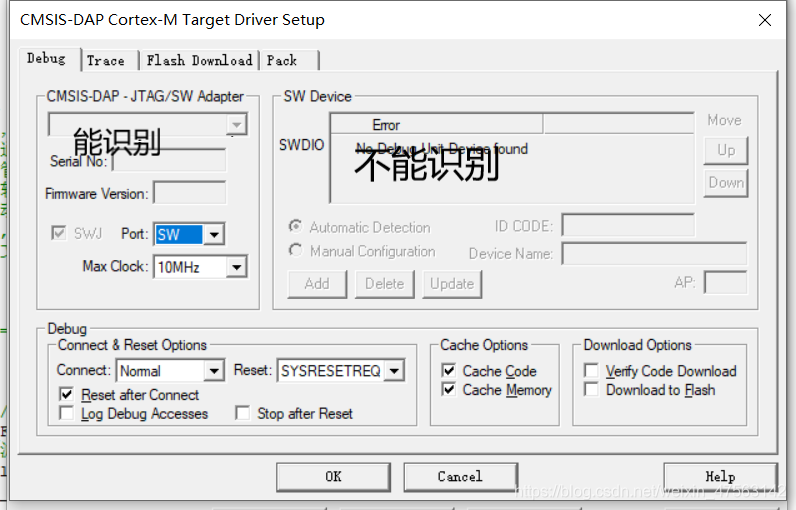The image size is (796, 510).
Task: Uncheck Reset after Connect
Action: [x=67, y=394]
